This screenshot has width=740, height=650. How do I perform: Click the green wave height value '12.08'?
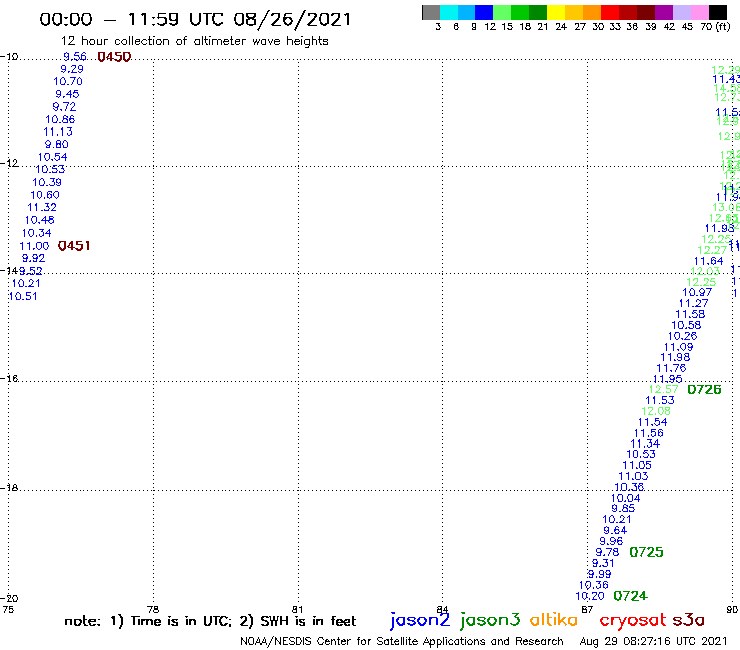tap(656, 411)
